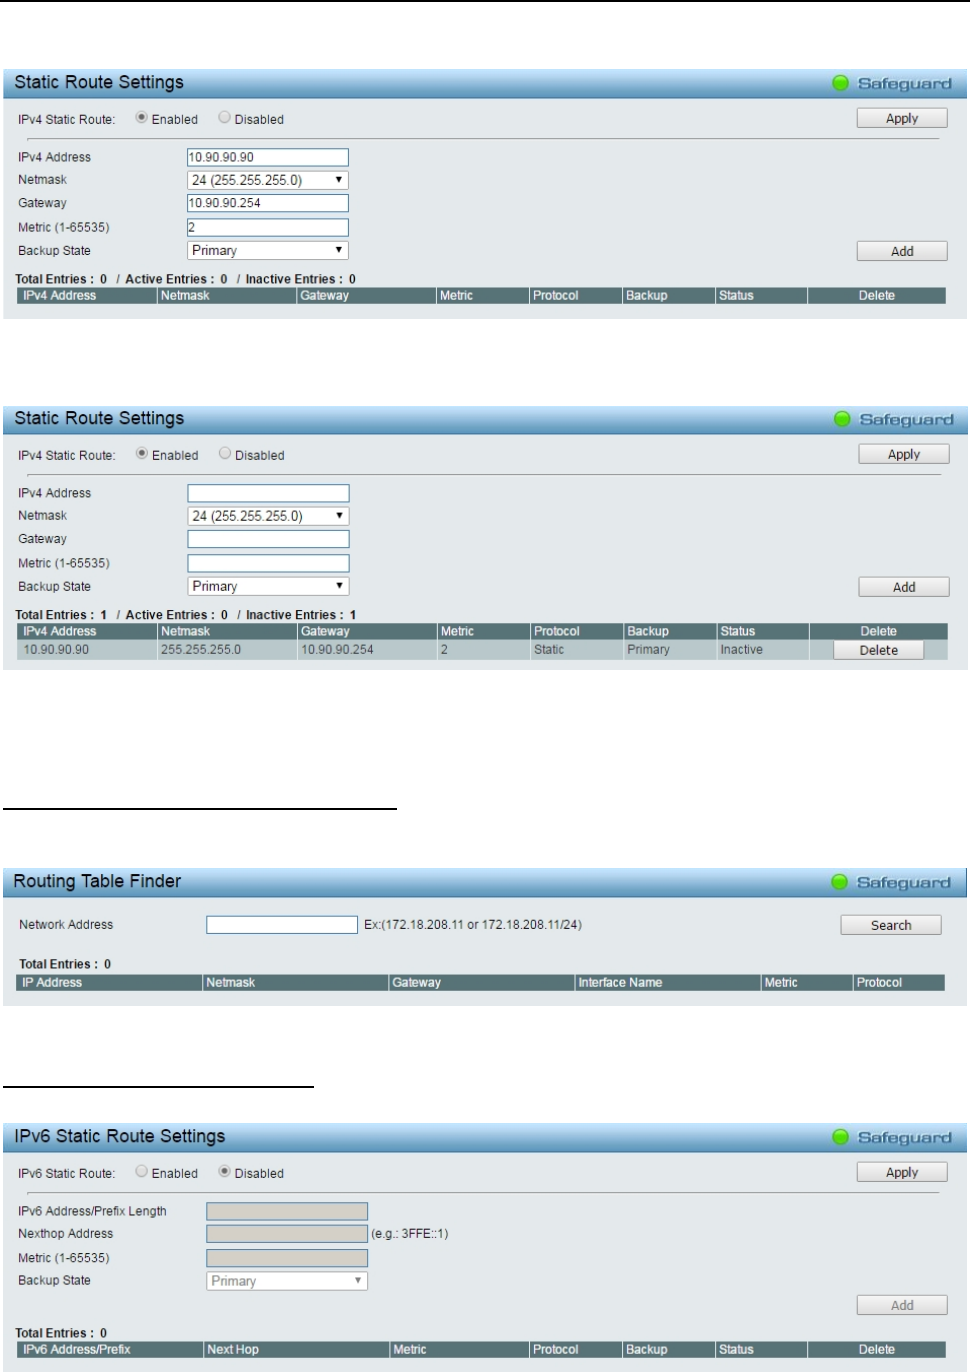
Task: Click Add in the first Static Route Settings panel
Action: point(902,251)
